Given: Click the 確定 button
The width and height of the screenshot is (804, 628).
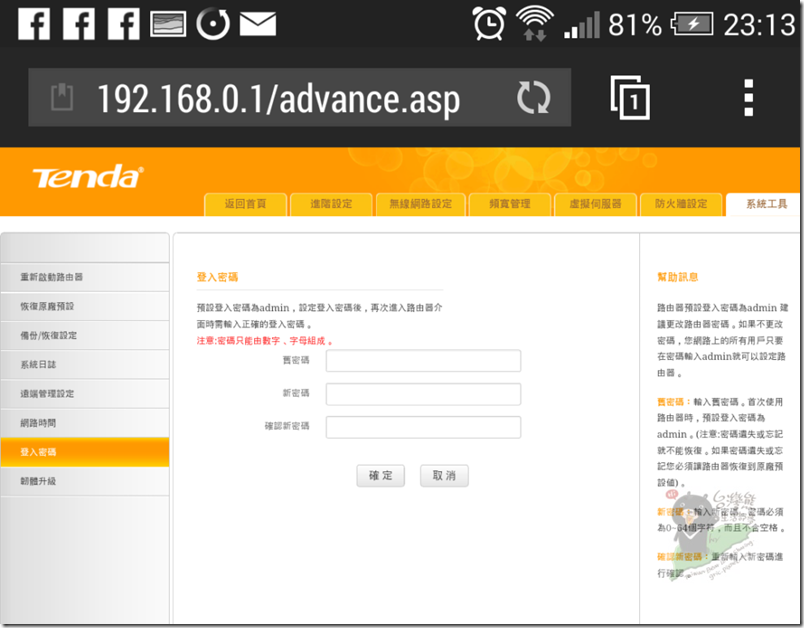Looking at the screenshot, I should [x=380, y=476].
